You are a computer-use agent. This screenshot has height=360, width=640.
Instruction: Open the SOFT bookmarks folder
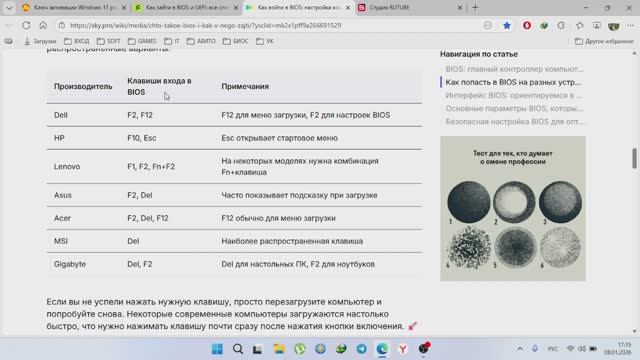click(x=109, y=41)
